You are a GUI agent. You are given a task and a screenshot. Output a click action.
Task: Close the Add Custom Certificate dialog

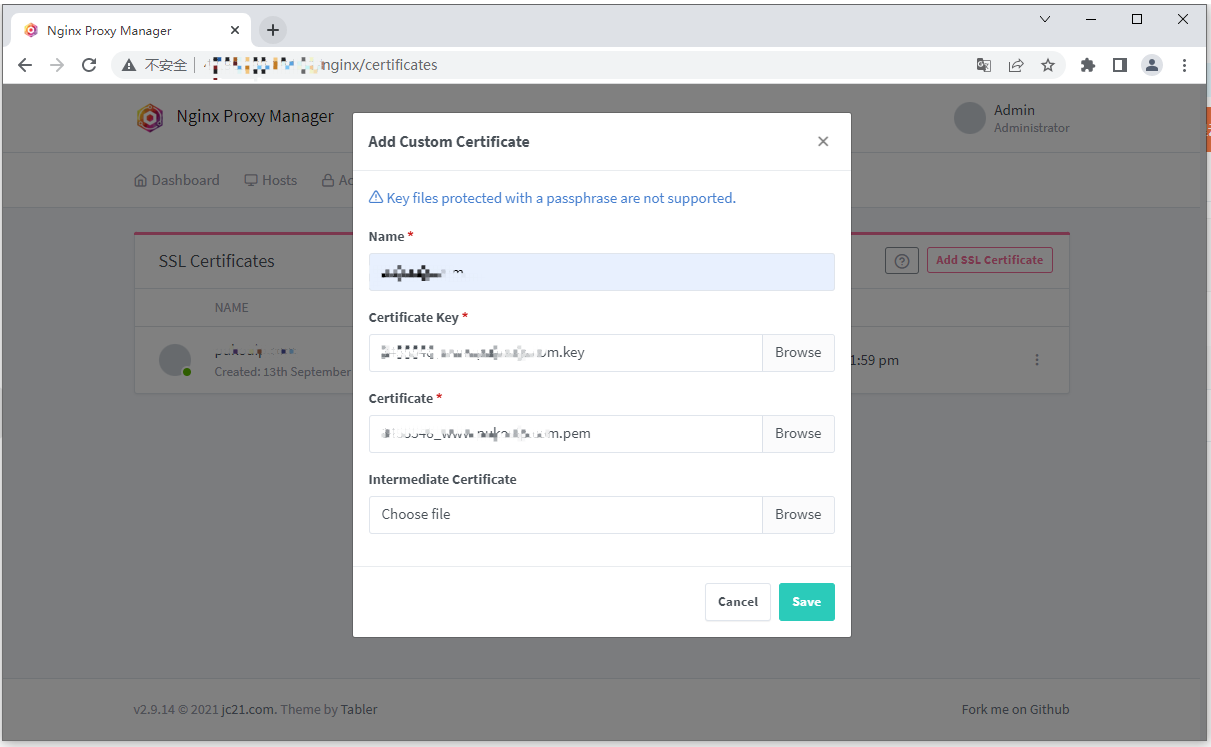pos(823,142)
